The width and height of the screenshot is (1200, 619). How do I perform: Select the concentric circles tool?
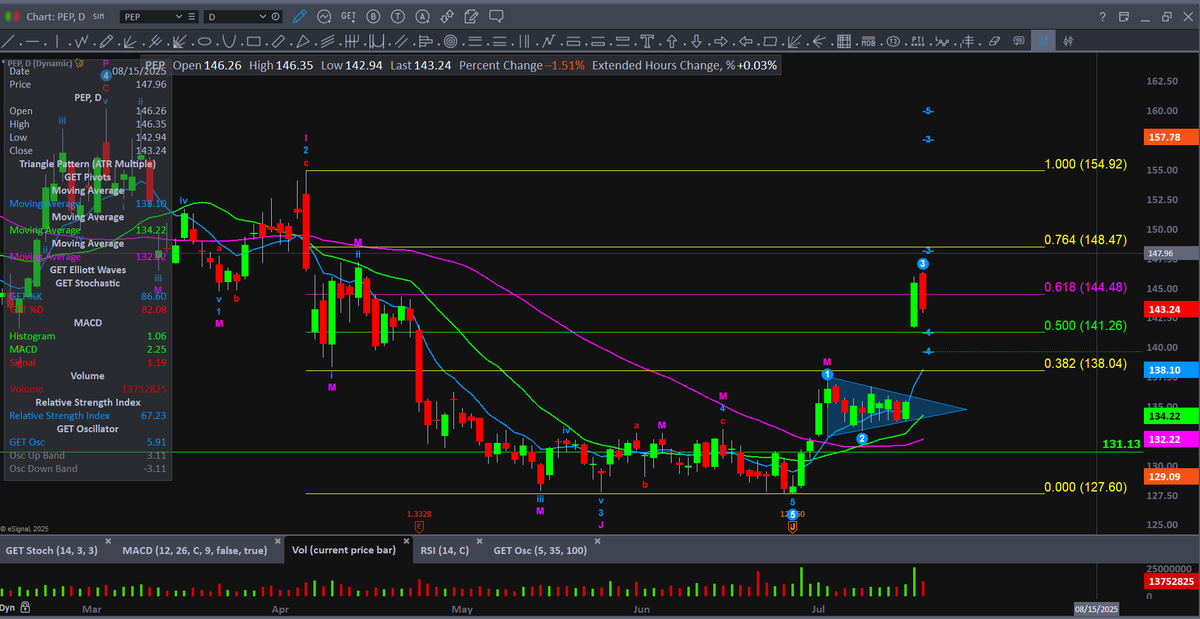pos(450,41)
